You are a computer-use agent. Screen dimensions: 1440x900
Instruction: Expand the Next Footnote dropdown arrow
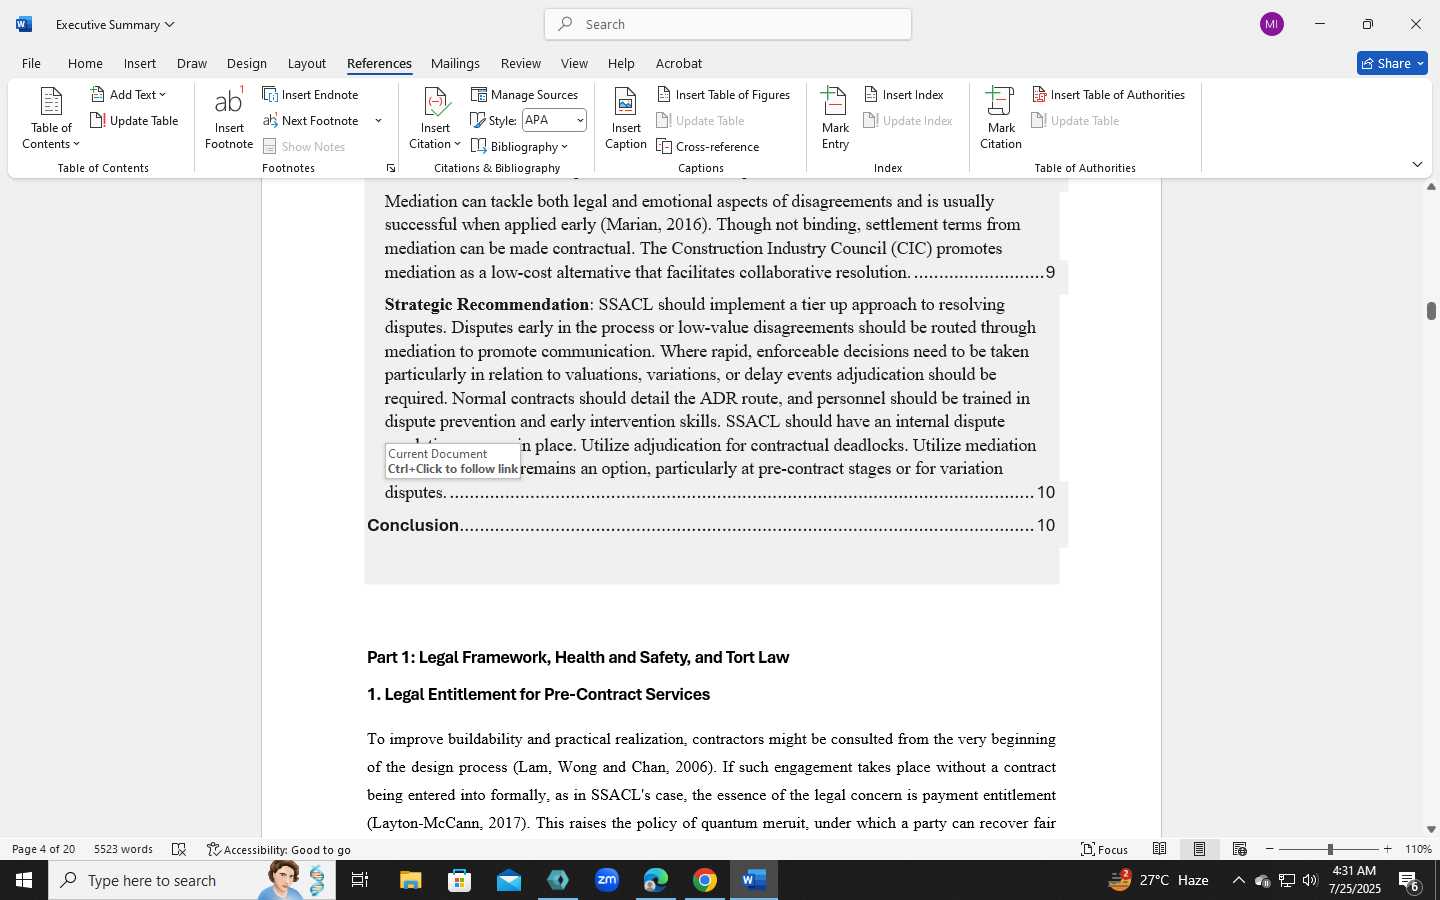click(378, 121)
